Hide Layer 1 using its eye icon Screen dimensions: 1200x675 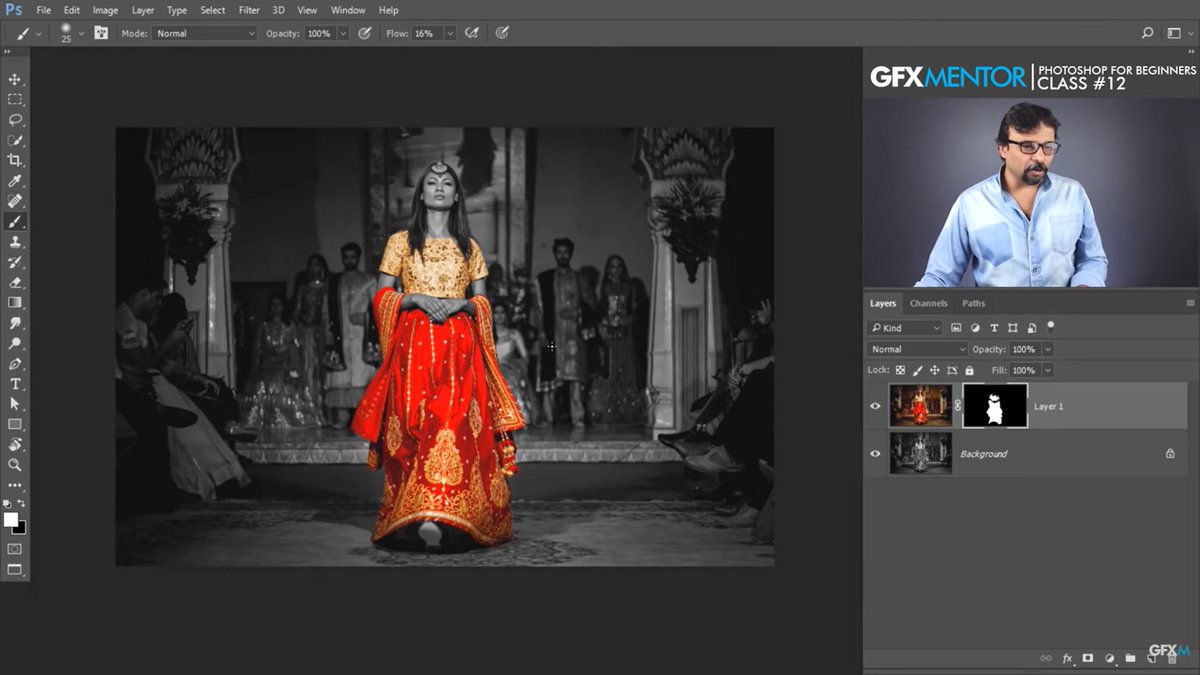pyautogui.click(x=875, y=406)
